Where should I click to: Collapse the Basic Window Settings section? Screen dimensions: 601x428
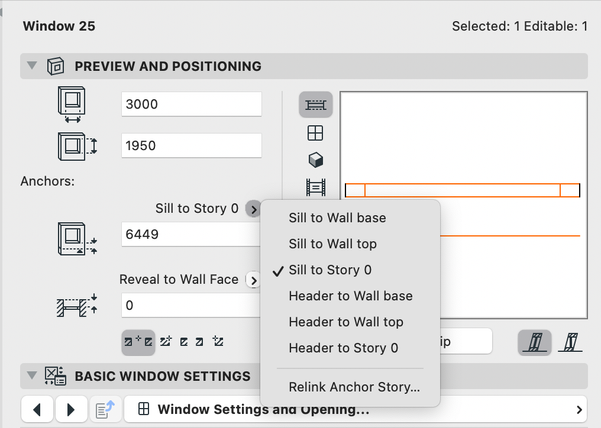point(31,376)
